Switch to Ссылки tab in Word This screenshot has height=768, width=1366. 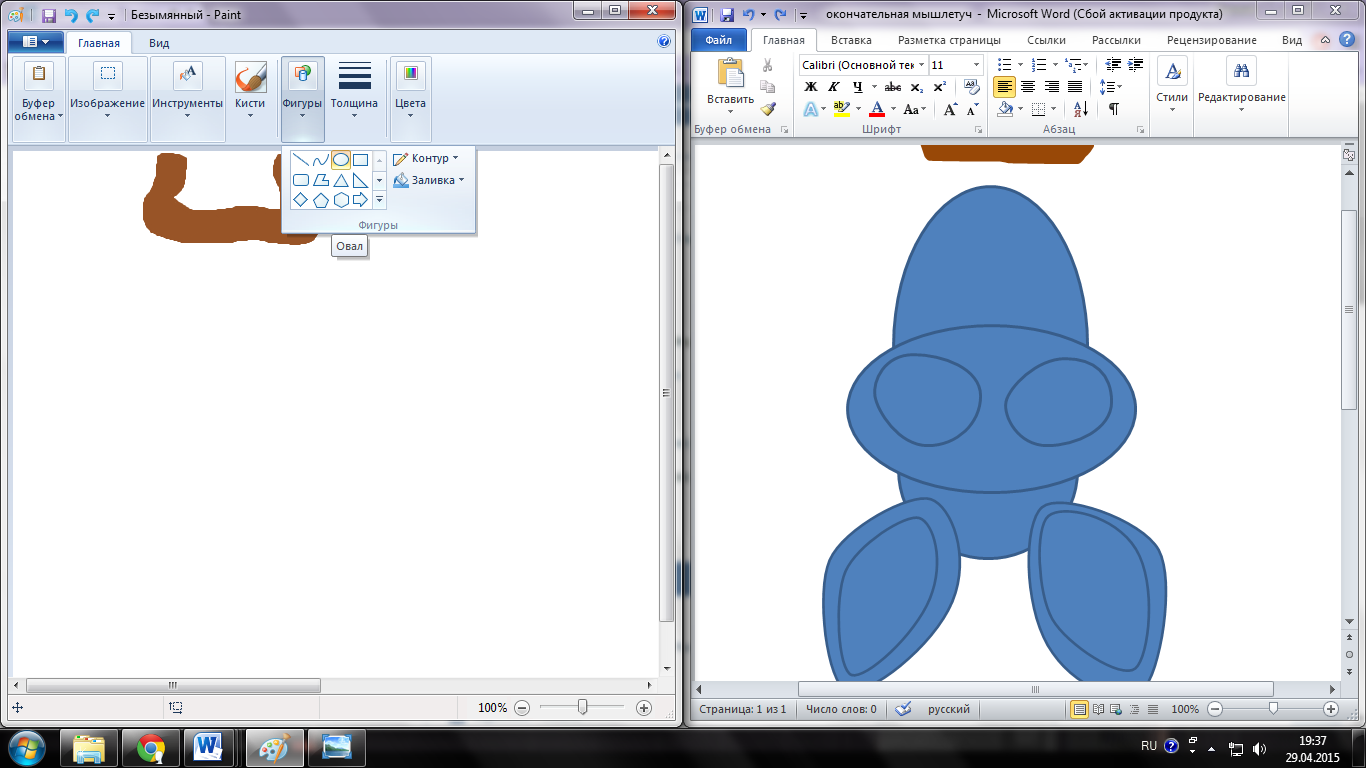(1045, 40)
